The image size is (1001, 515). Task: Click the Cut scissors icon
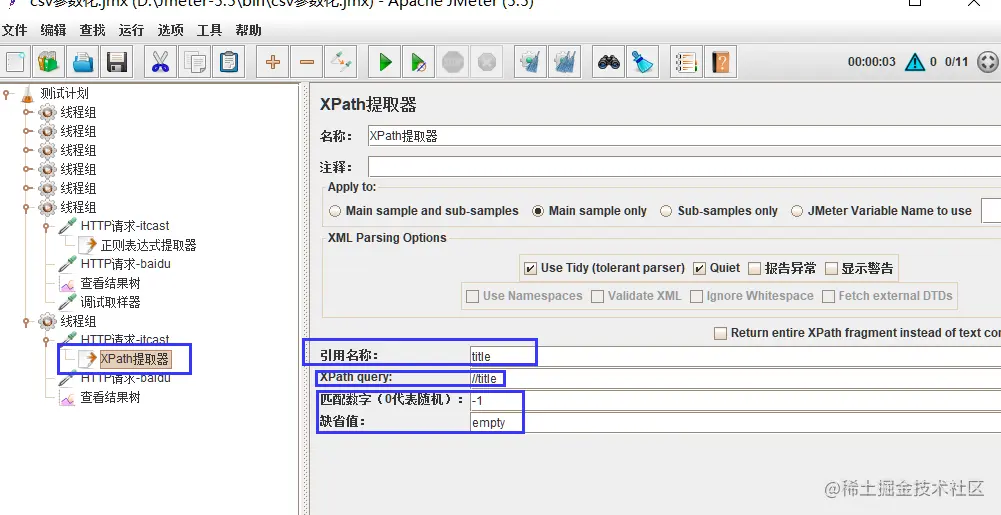(x=160, y=62)
